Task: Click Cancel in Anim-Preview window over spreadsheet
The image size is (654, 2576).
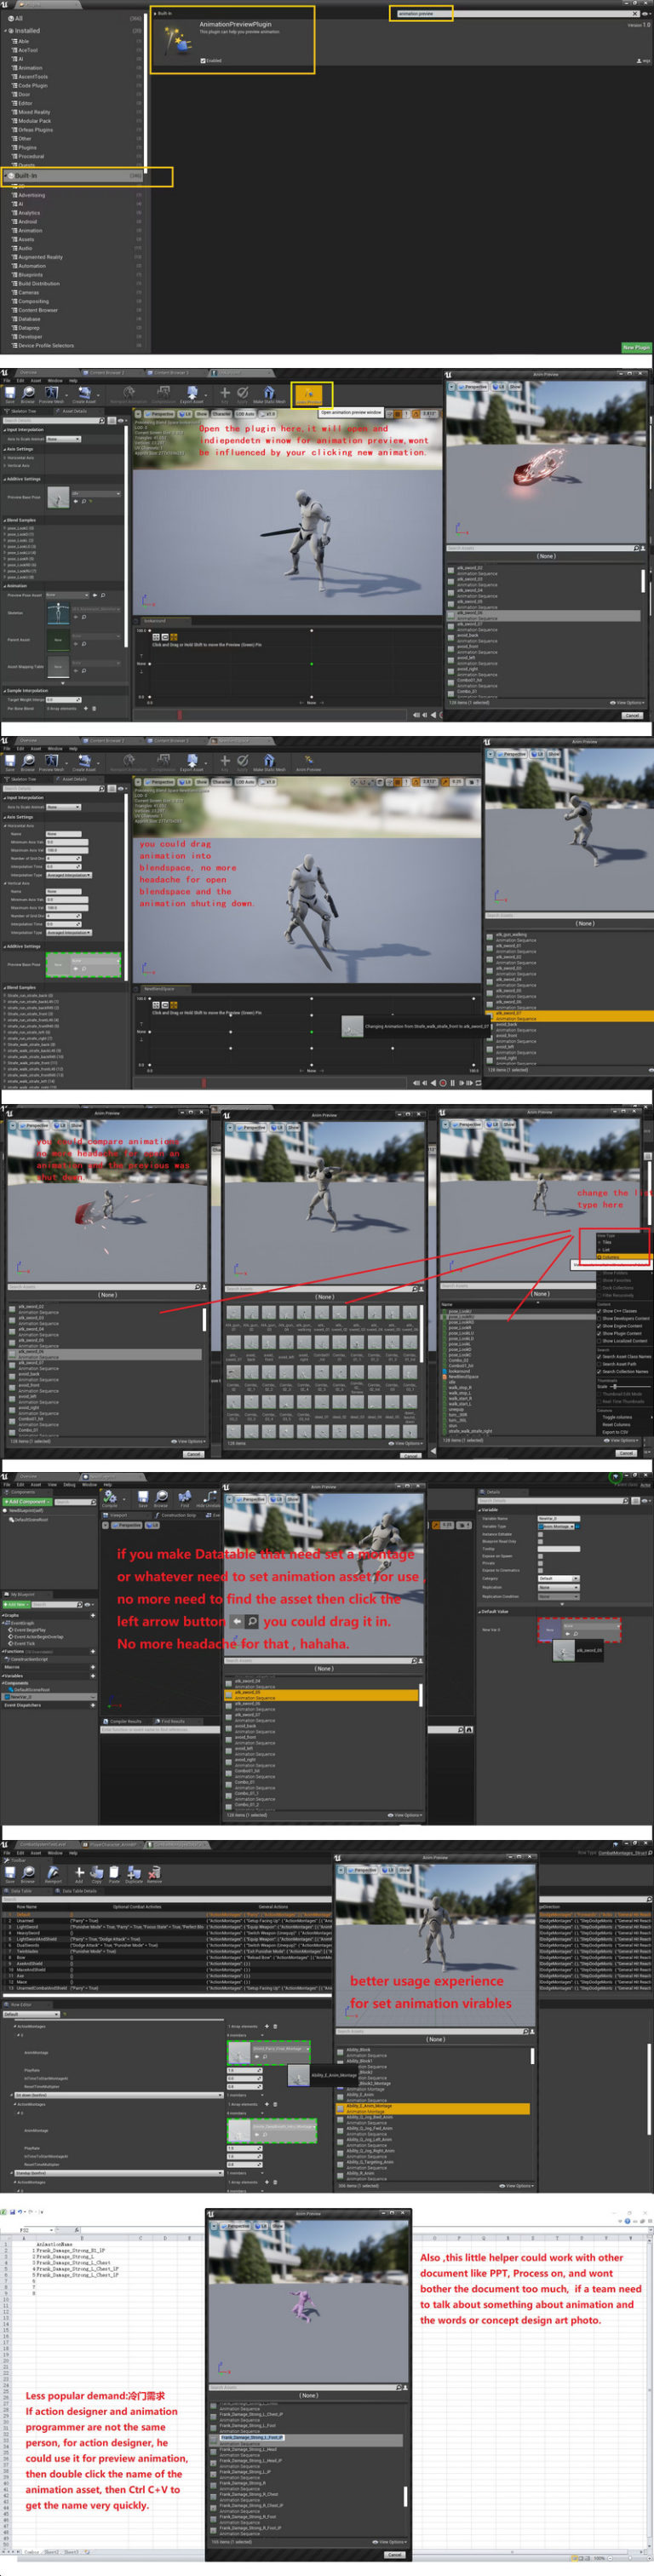Action: point(394,2554)
